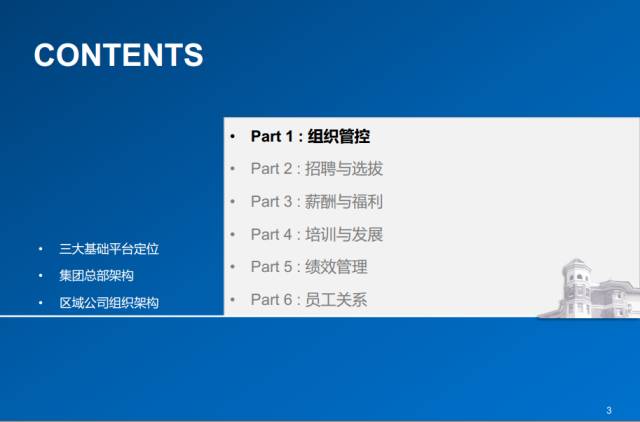Select 'Part 2 : 招聘与选拔' entry
The height and width of the screenshot is (422, 640).
pos(317,169)
